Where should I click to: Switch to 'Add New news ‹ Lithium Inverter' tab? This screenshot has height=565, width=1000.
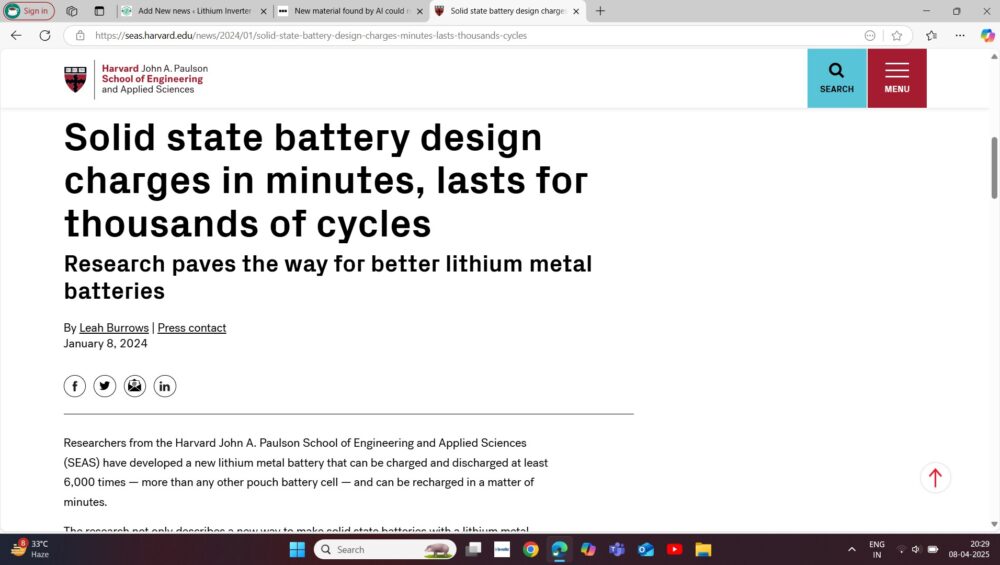(x=195, y=11)
